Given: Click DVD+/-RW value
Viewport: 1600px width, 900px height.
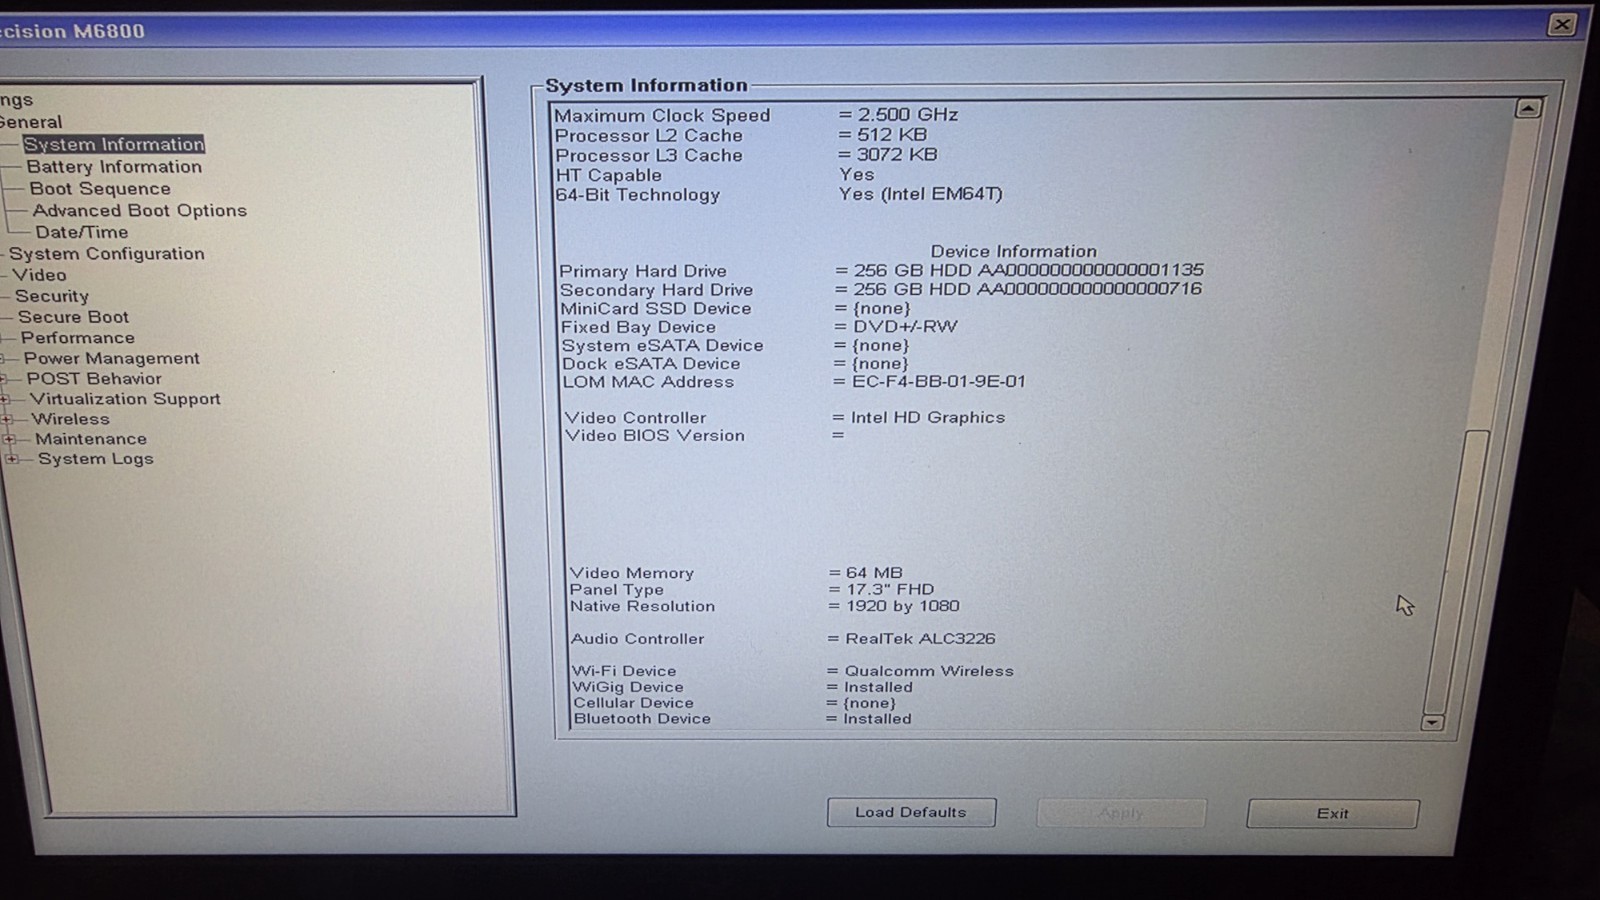Looking at the screenshot, I should point(905,326).
